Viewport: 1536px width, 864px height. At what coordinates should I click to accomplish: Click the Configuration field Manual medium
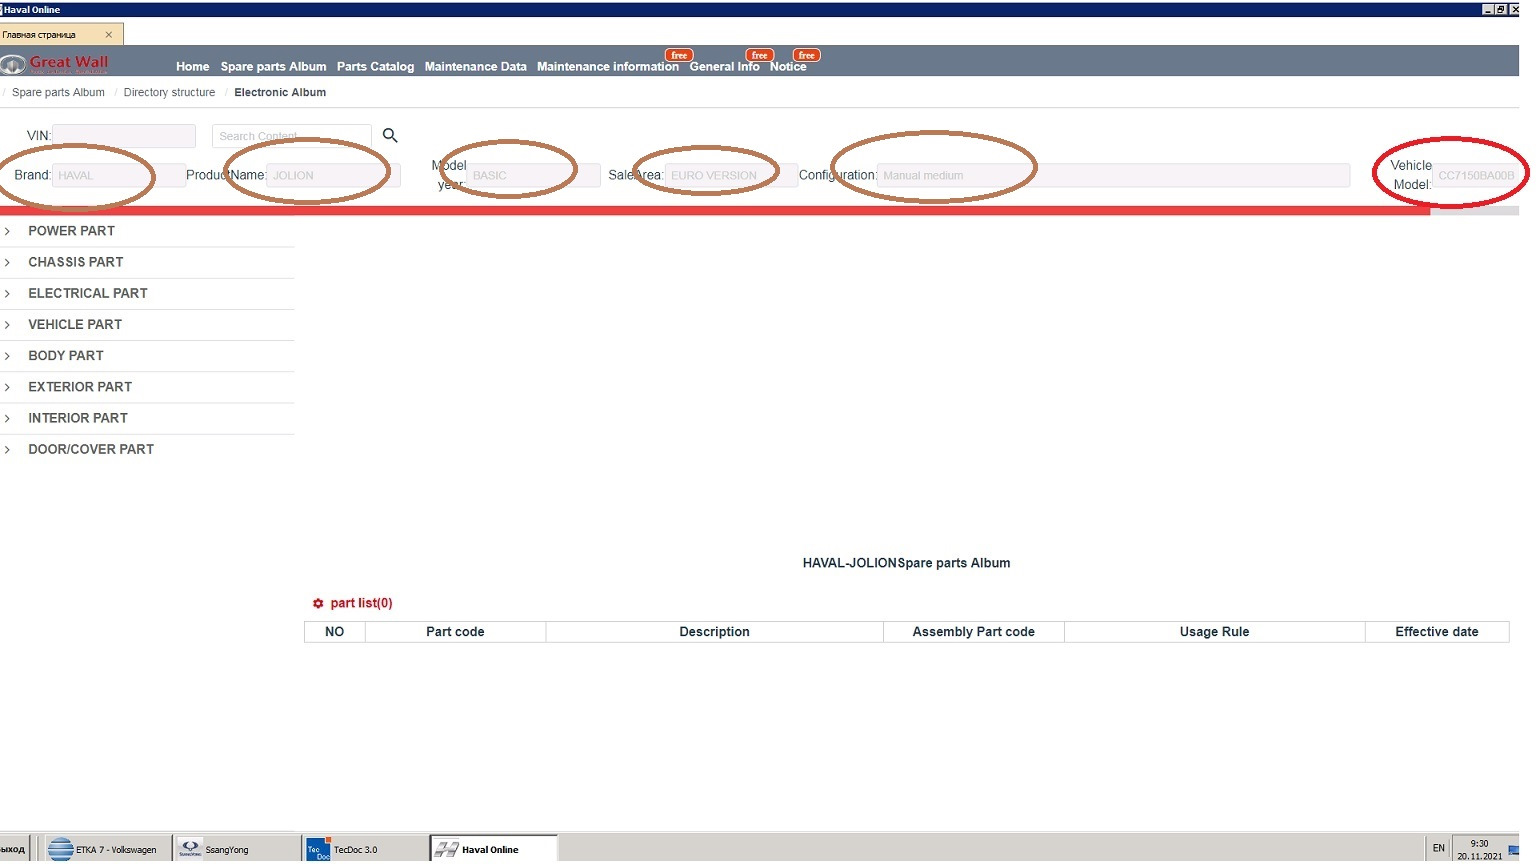coord(1113,175)
